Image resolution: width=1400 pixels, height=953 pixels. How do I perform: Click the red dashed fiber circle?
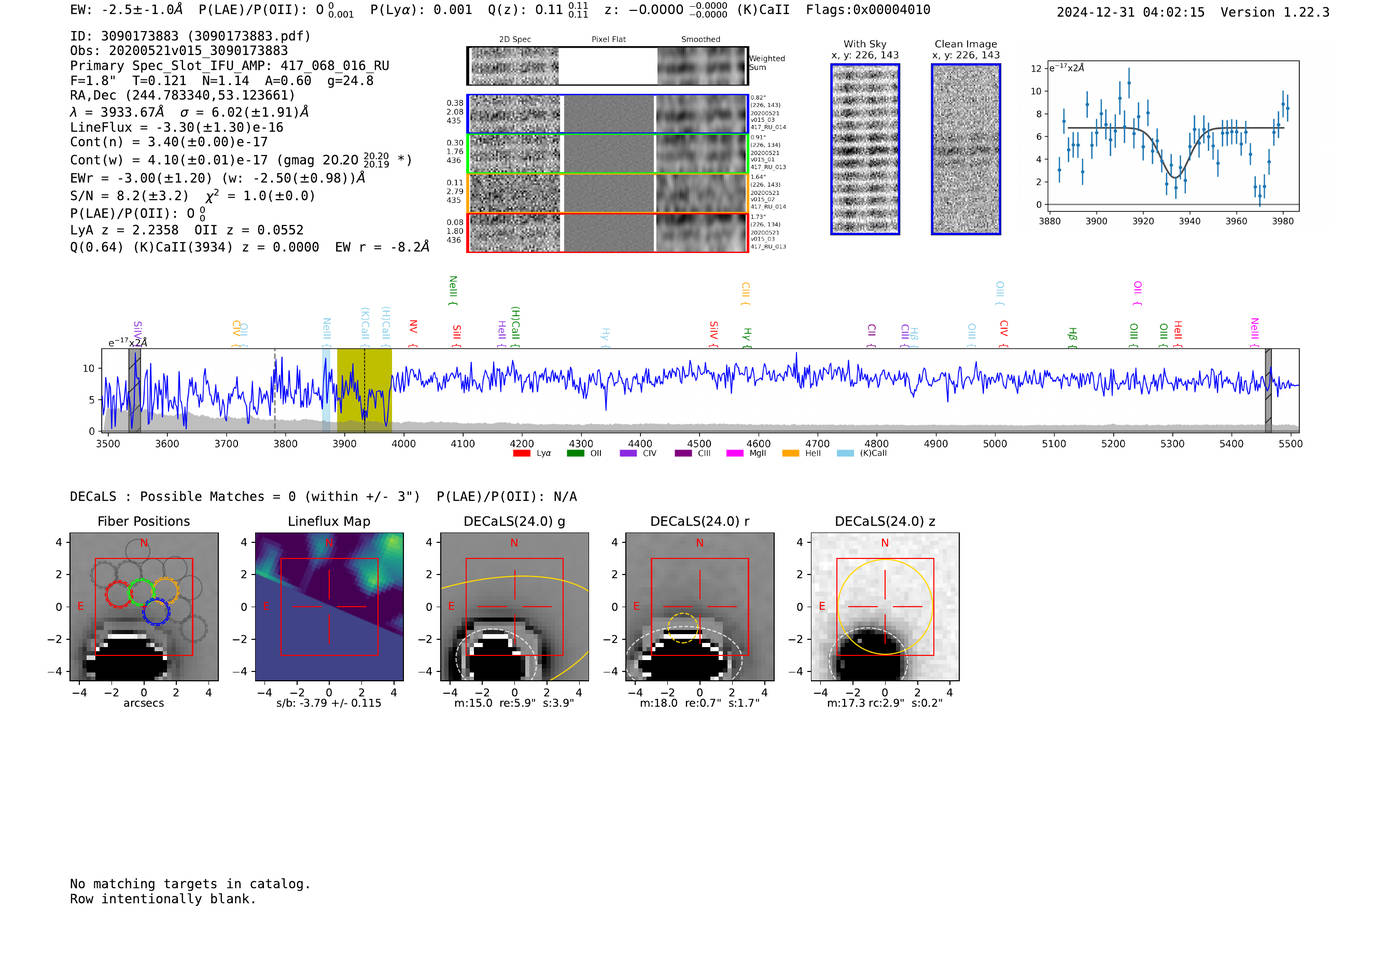(118, 593)
